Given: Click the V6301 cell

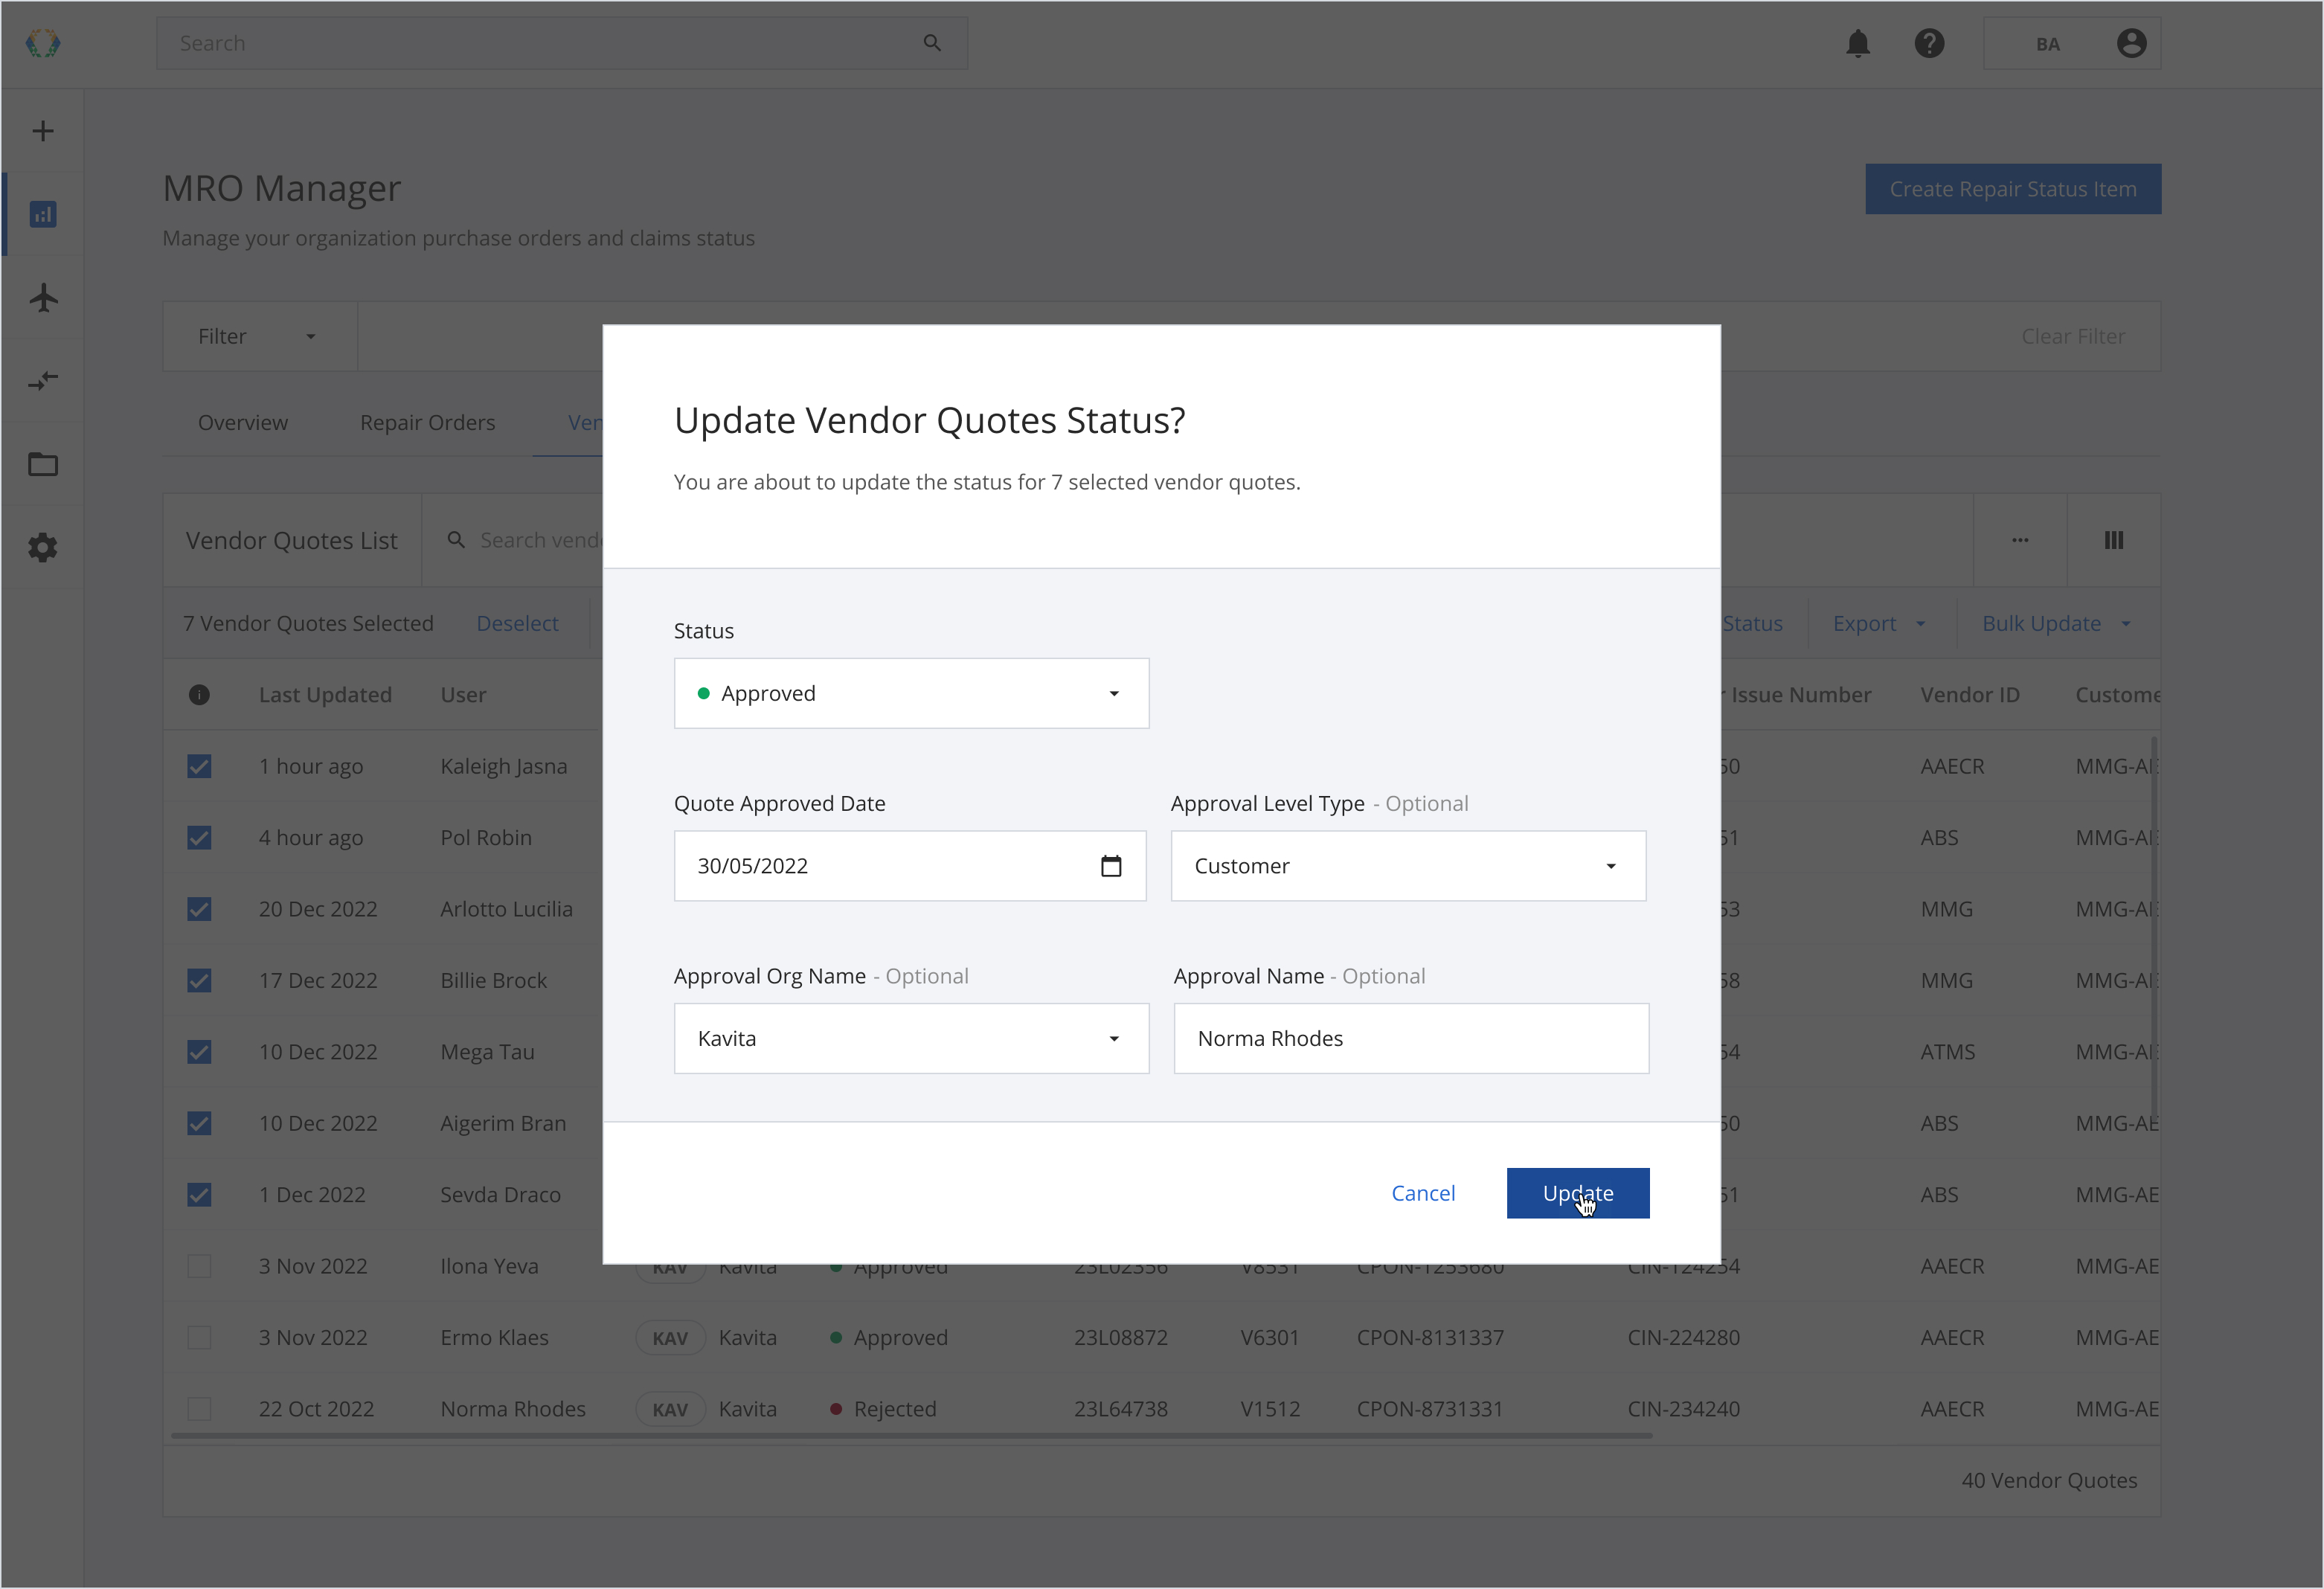Looking at the screenshot, I should (x=1270, y=1337).
